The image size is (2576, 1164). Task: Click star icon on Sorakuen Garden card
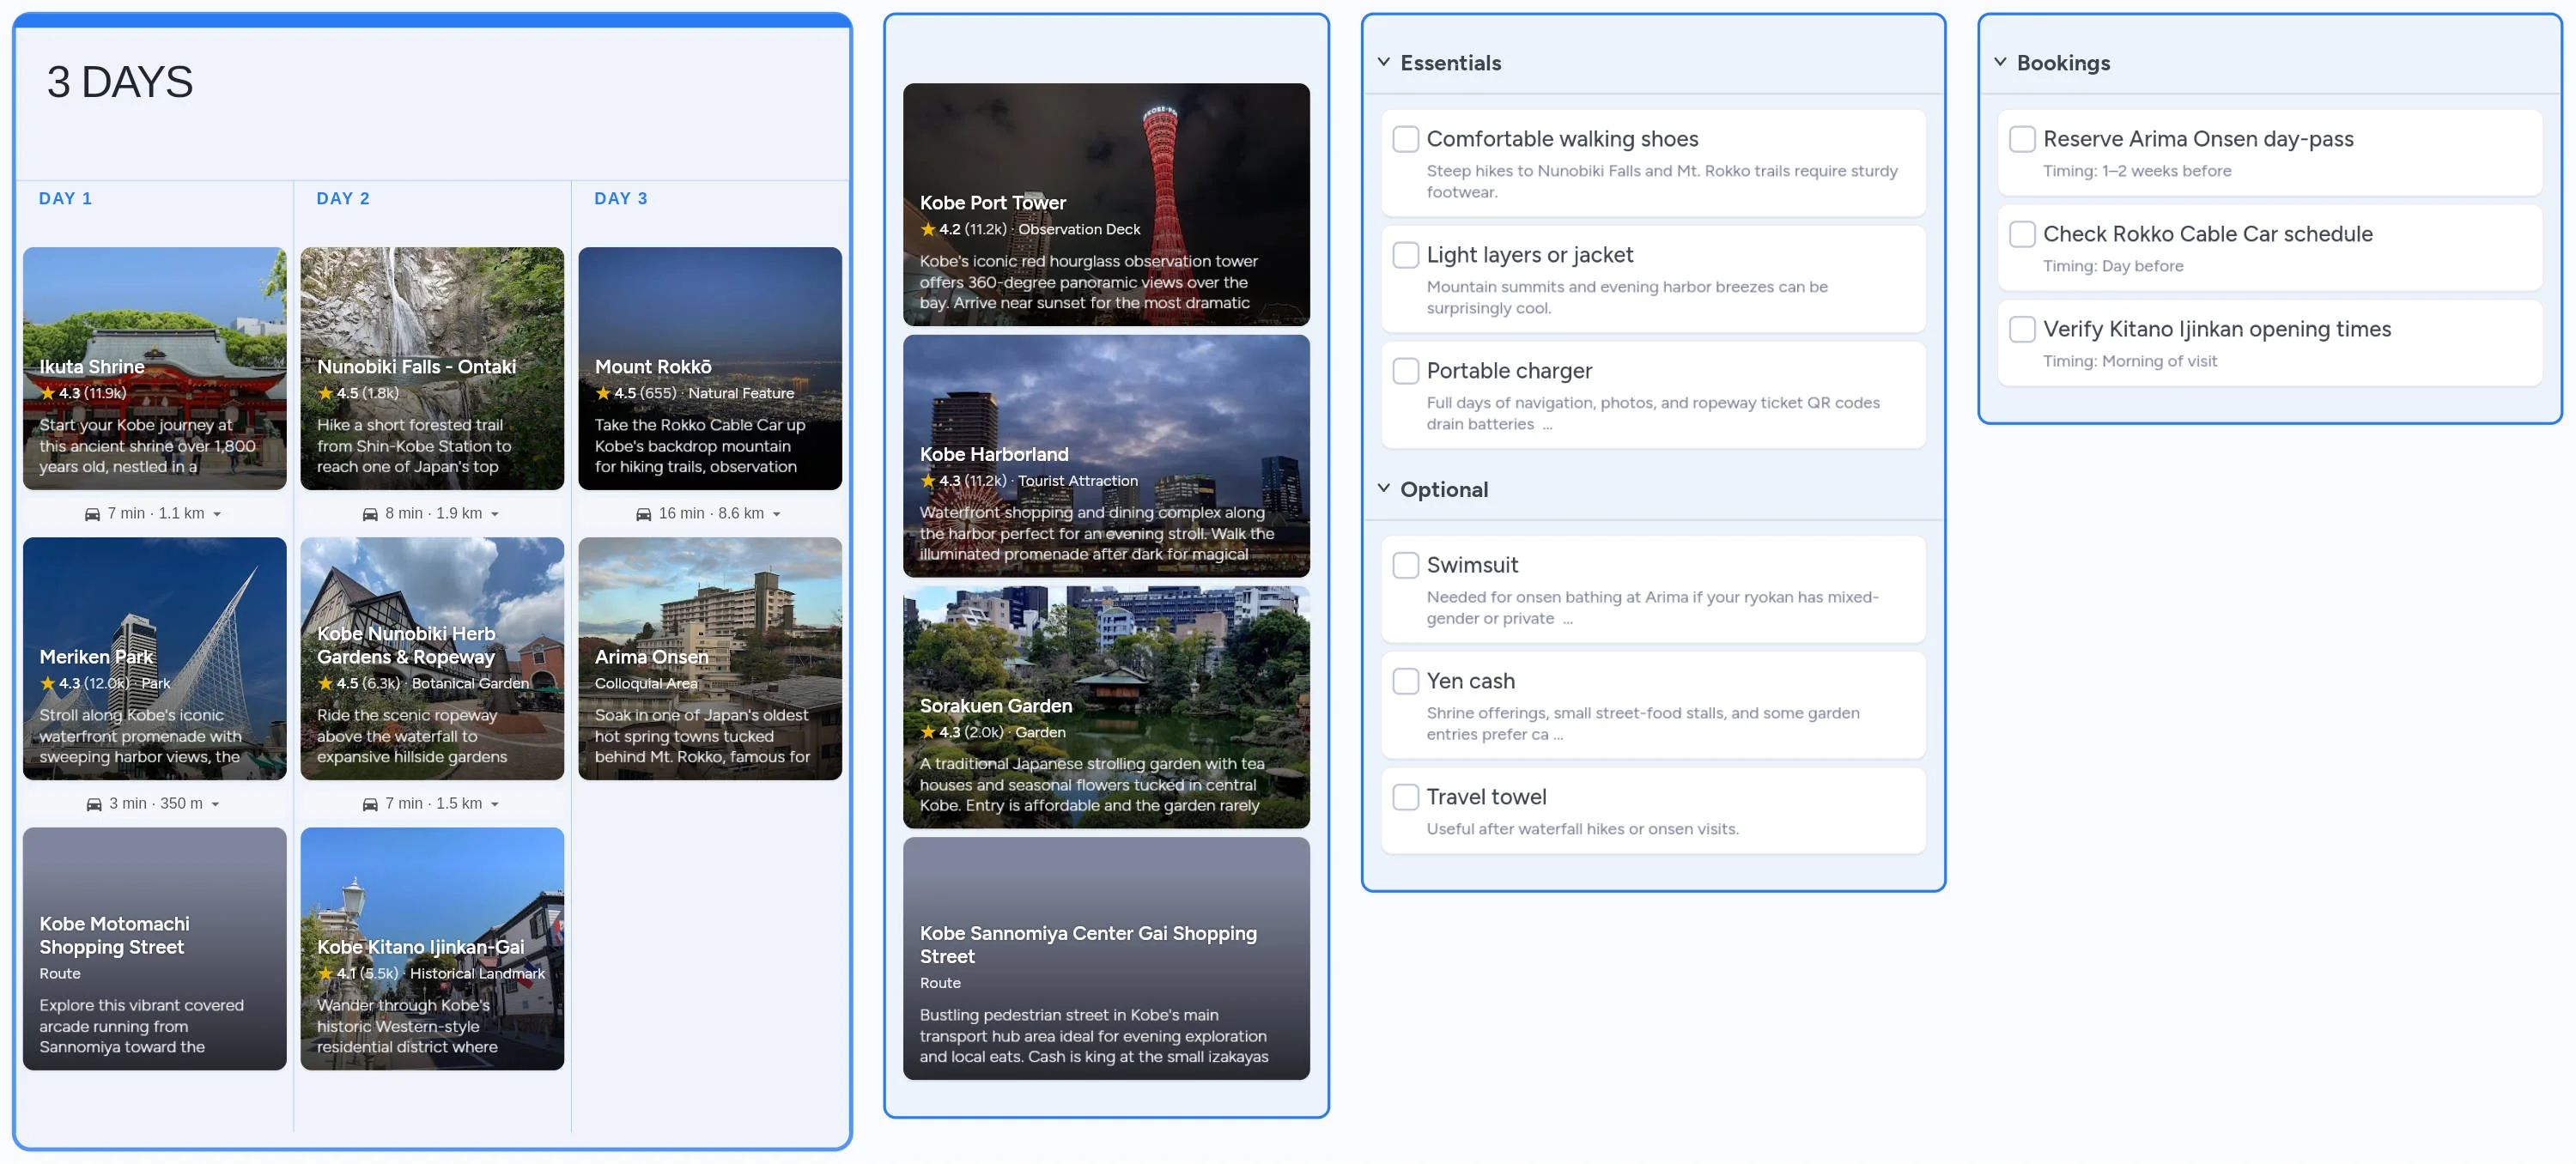(x=928, y=733)
